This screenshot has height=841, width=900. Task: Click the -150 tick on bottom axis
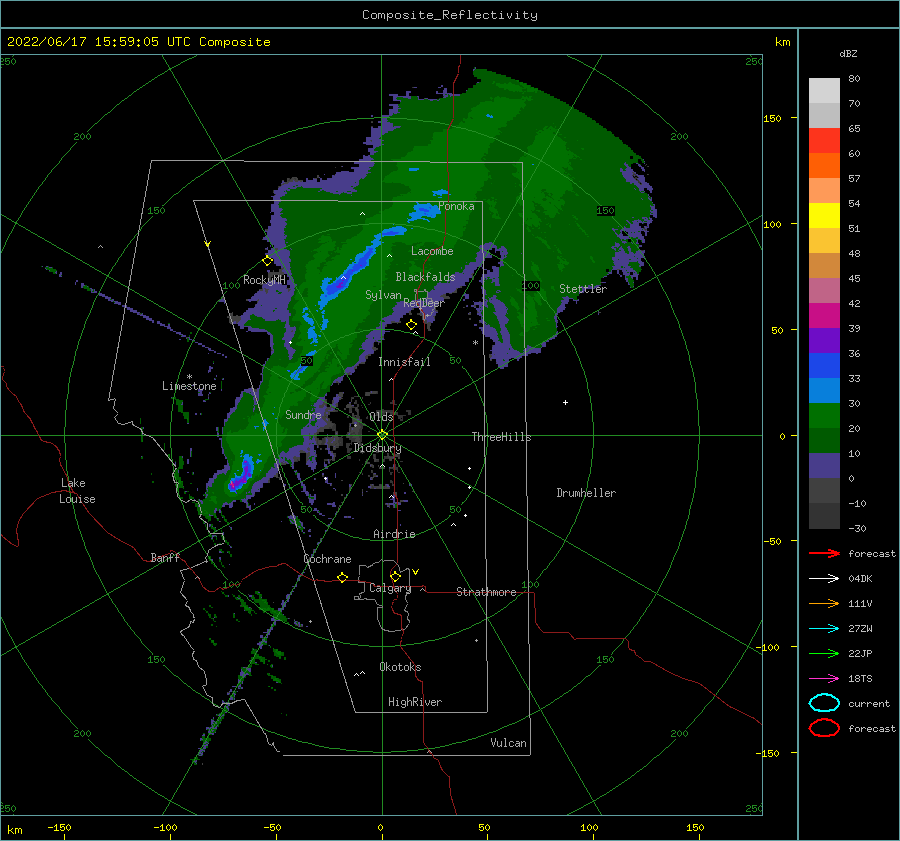click(x=59, y=827)
